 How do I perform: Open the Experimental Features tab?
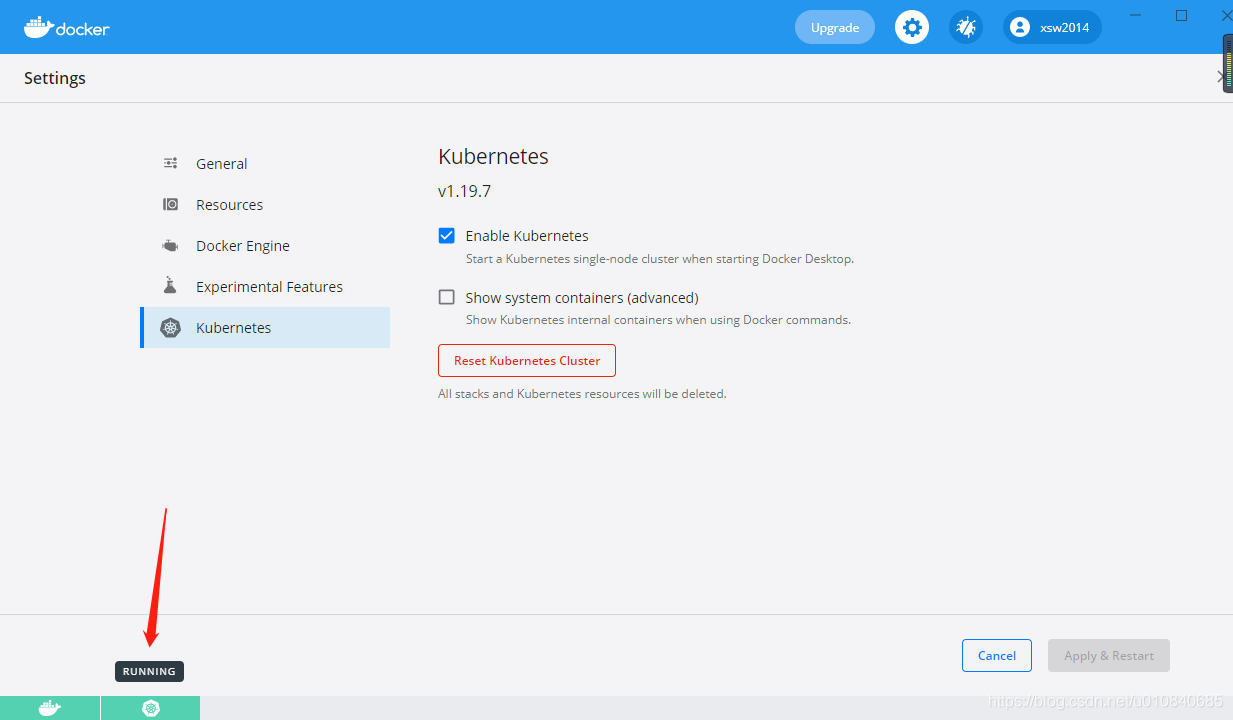[x=265, y=286]
